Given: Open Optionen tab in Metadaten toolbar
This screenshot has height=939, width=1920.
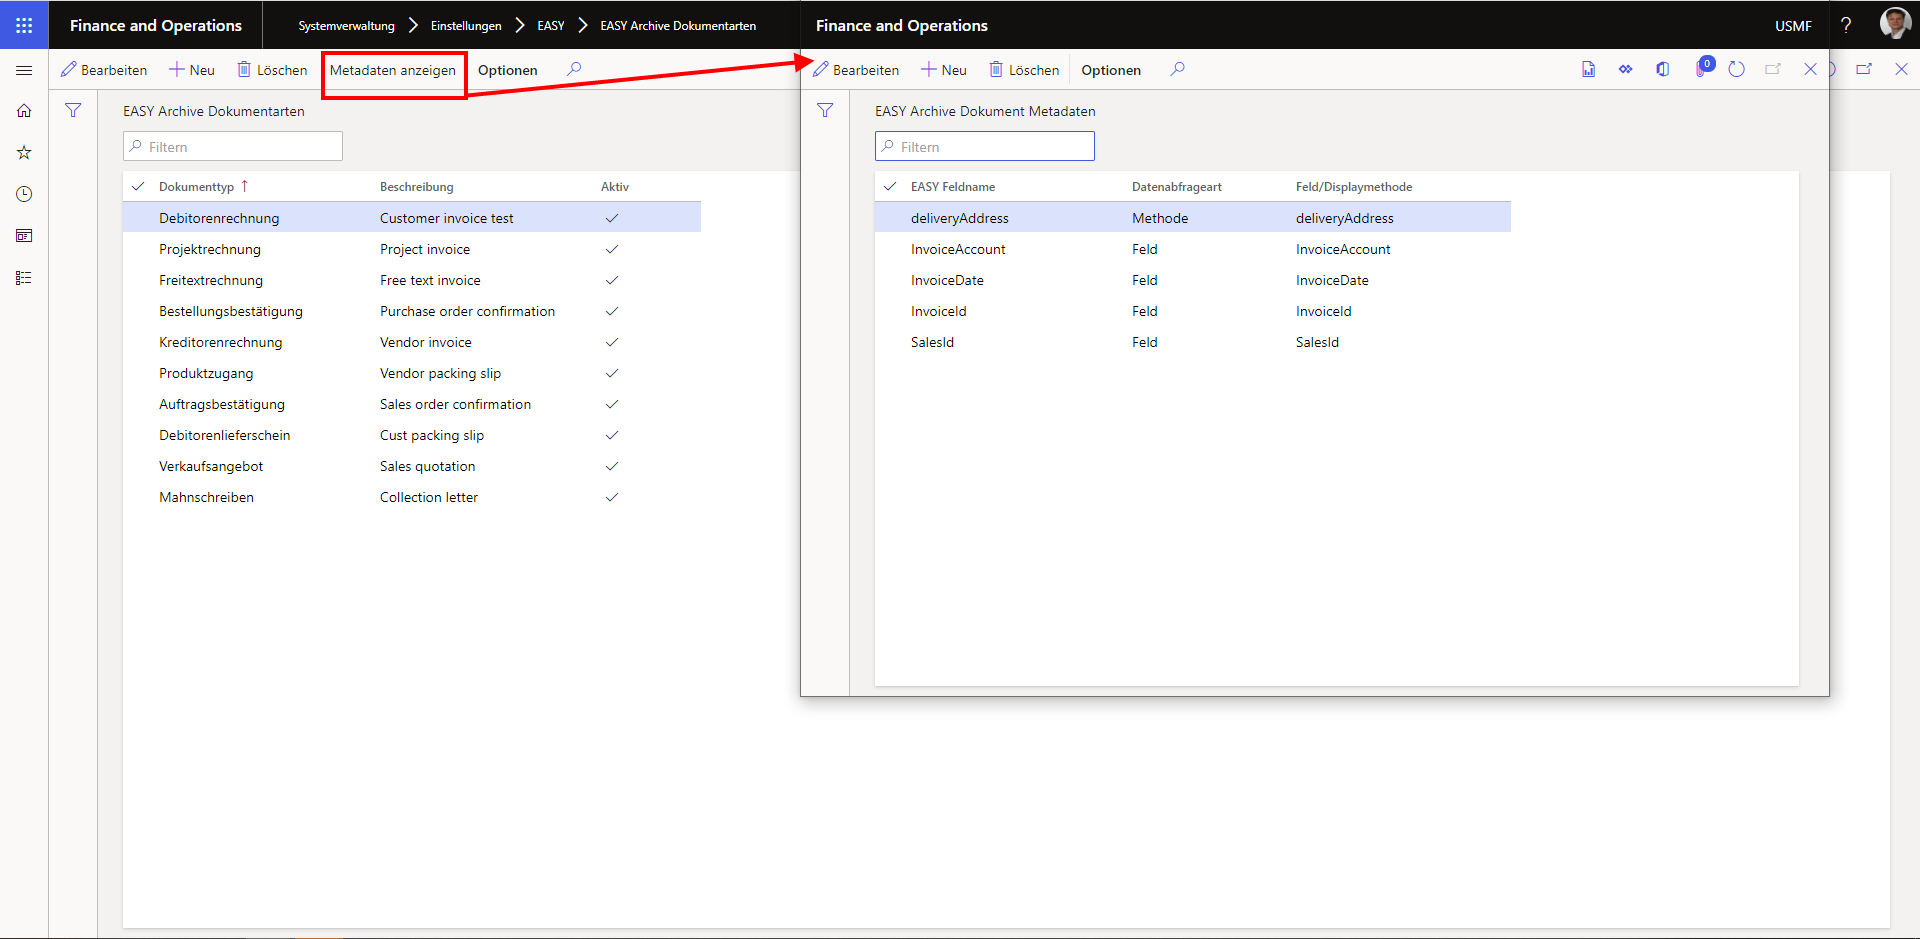Looking at the screenshot, I should 1111,70.
